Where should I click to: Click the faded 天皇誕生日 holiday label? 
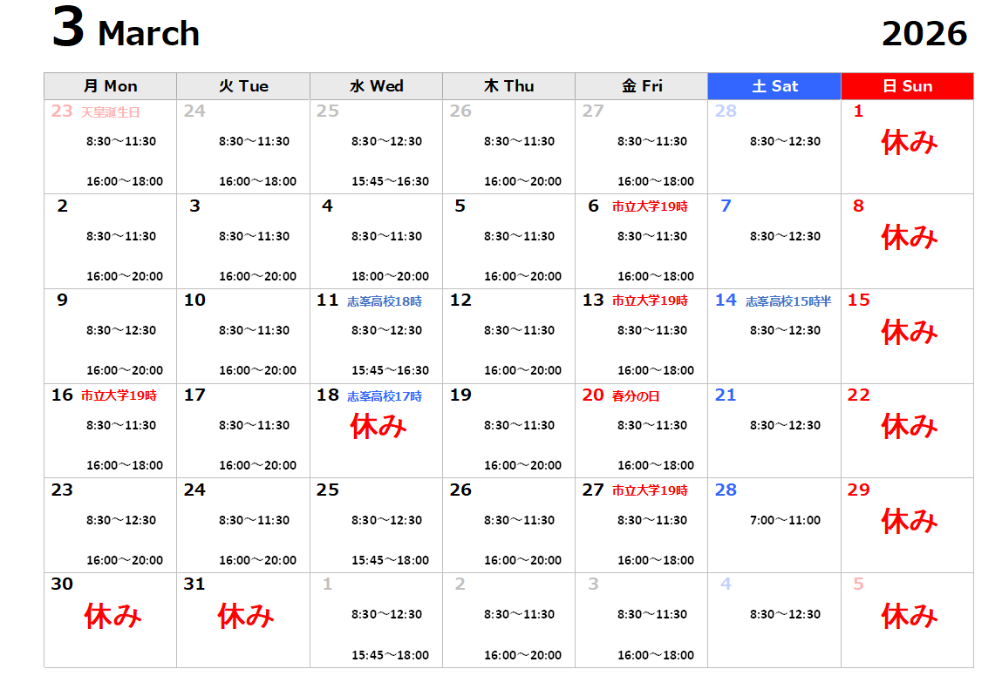coord(111,112)
